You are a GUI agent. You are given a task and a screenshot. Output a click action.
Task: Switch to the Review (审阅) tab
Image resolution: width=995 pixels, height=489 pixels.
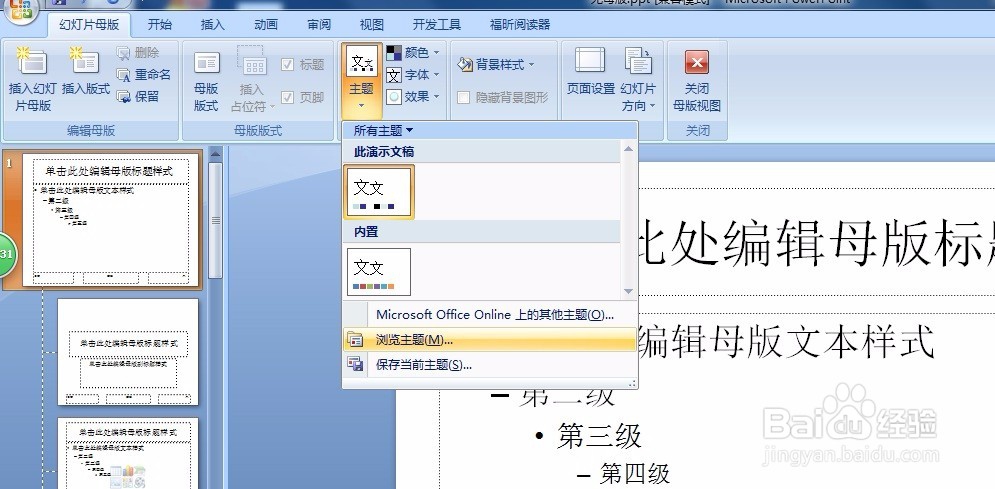tap(319, 25)
